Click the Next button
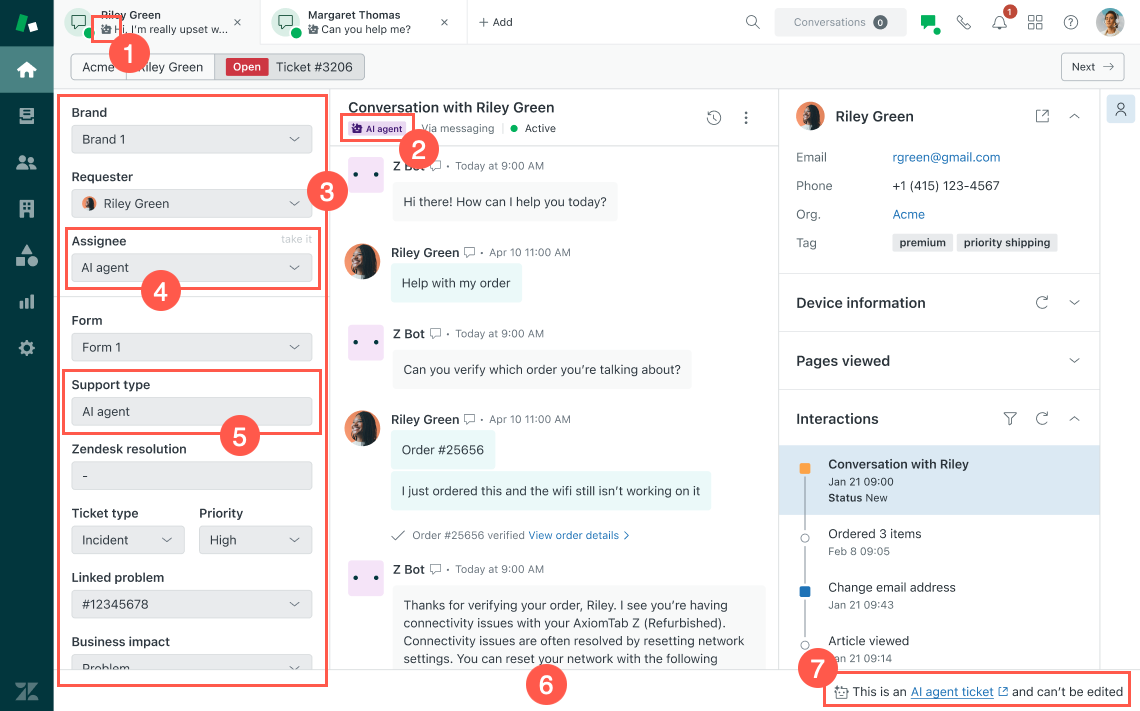 point(1092,67)
